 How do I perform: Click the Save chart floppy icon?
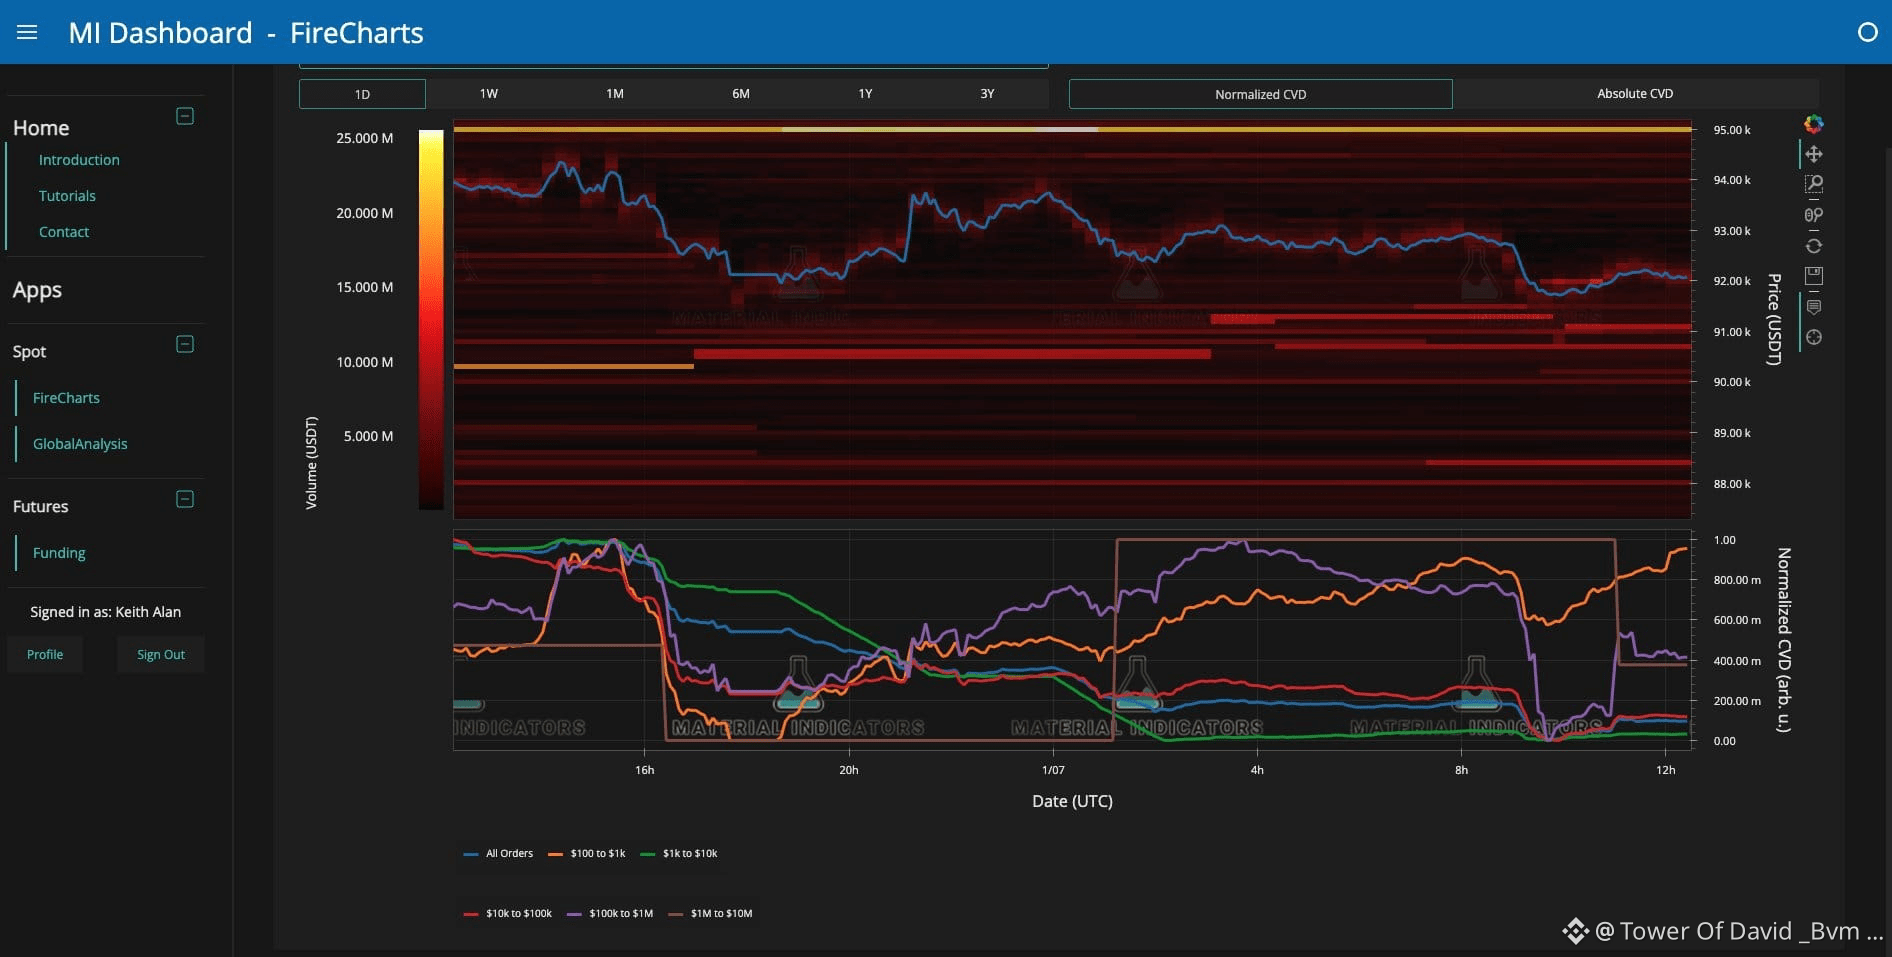1813,276
